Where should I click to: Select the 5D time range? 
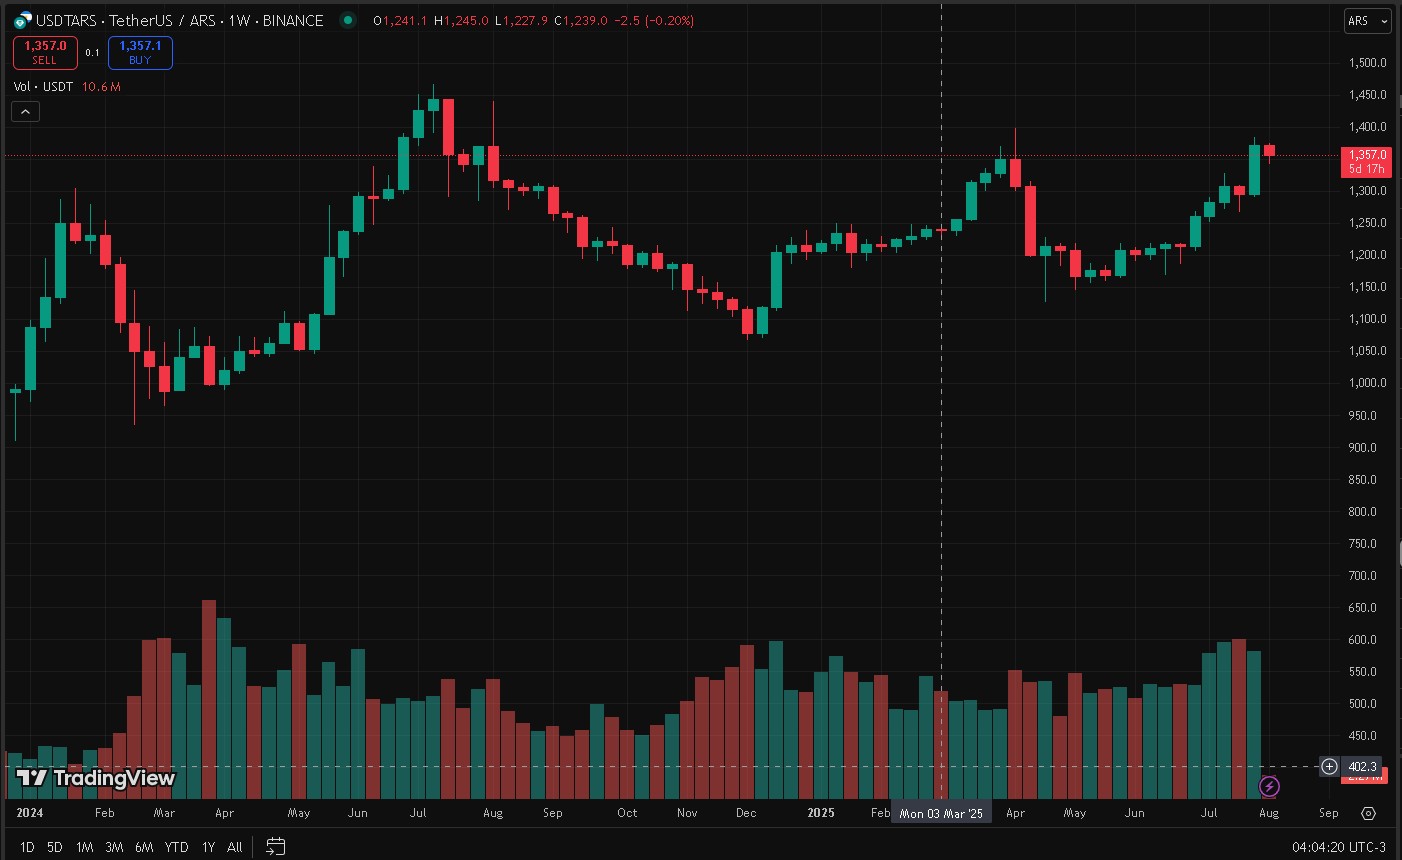pyautogui.click(x=55, y=847)
